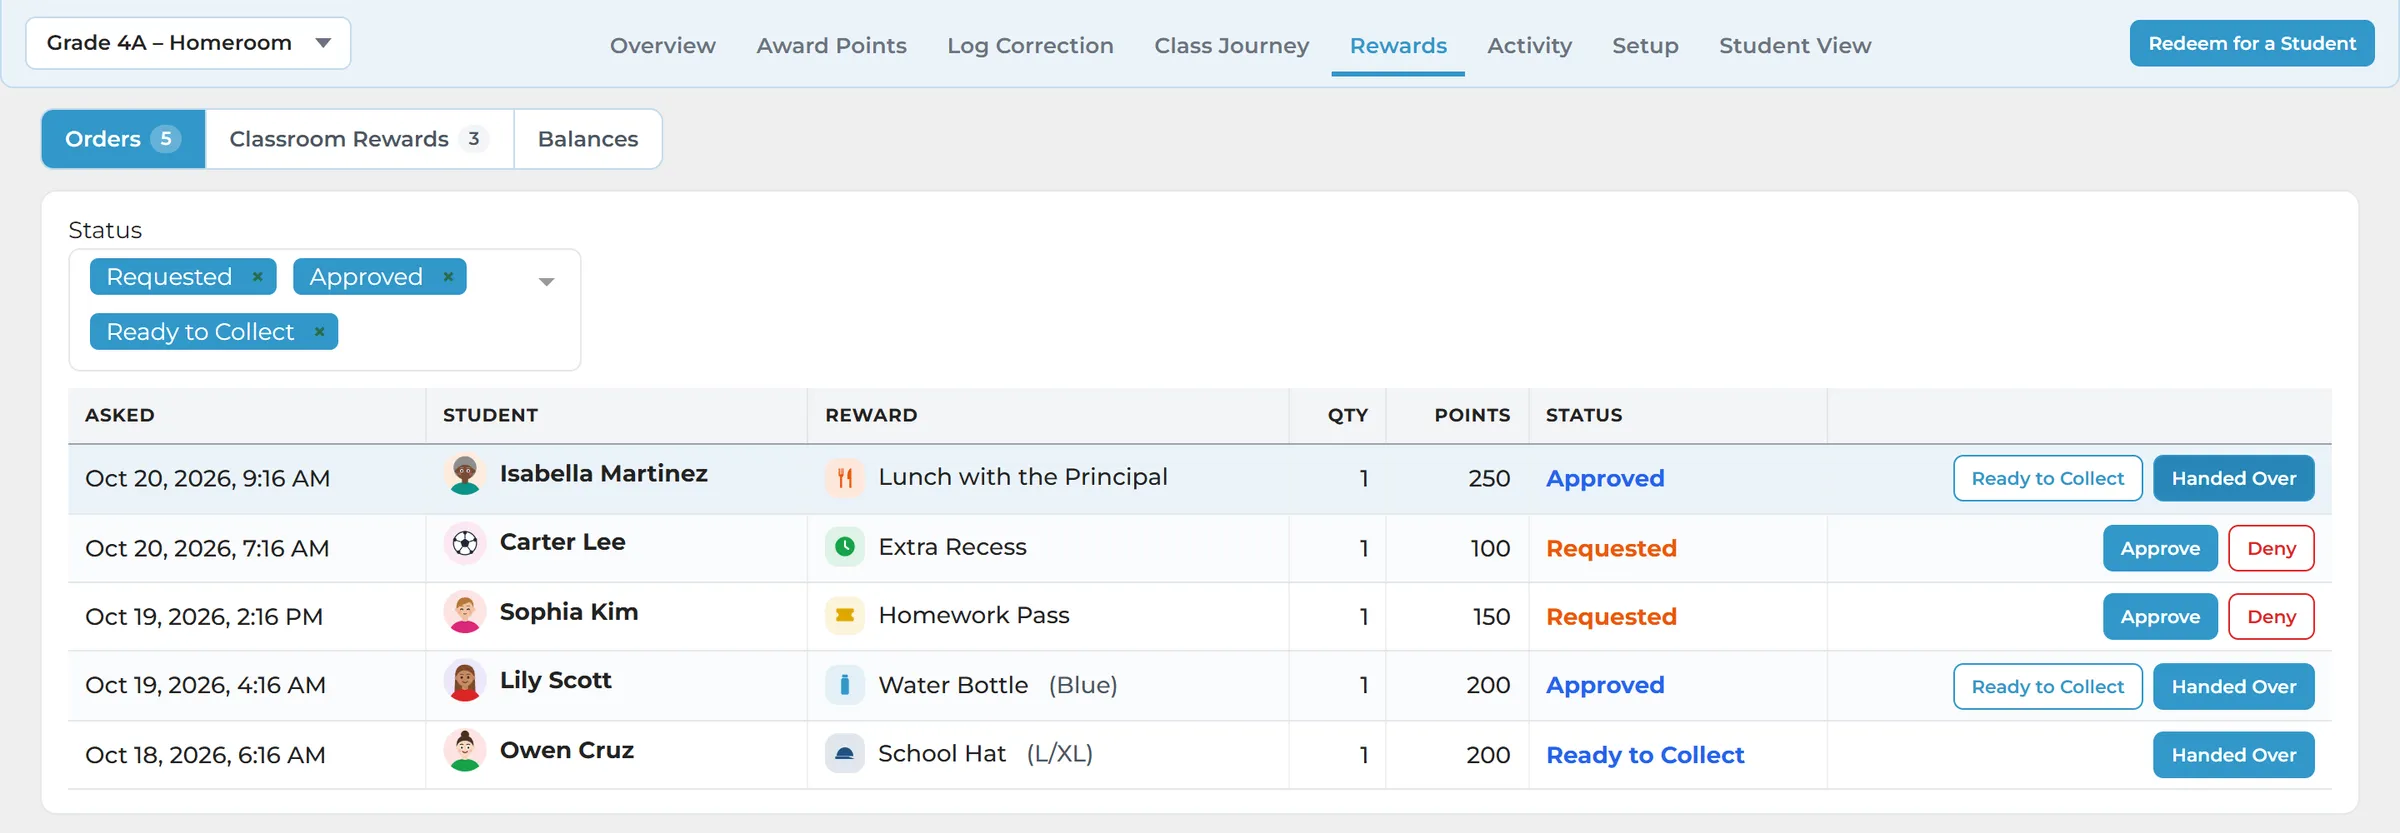Click the School Hat reward icon
Screen dimensions: 2400x833
pyautogui.click(x=845, y=754)
